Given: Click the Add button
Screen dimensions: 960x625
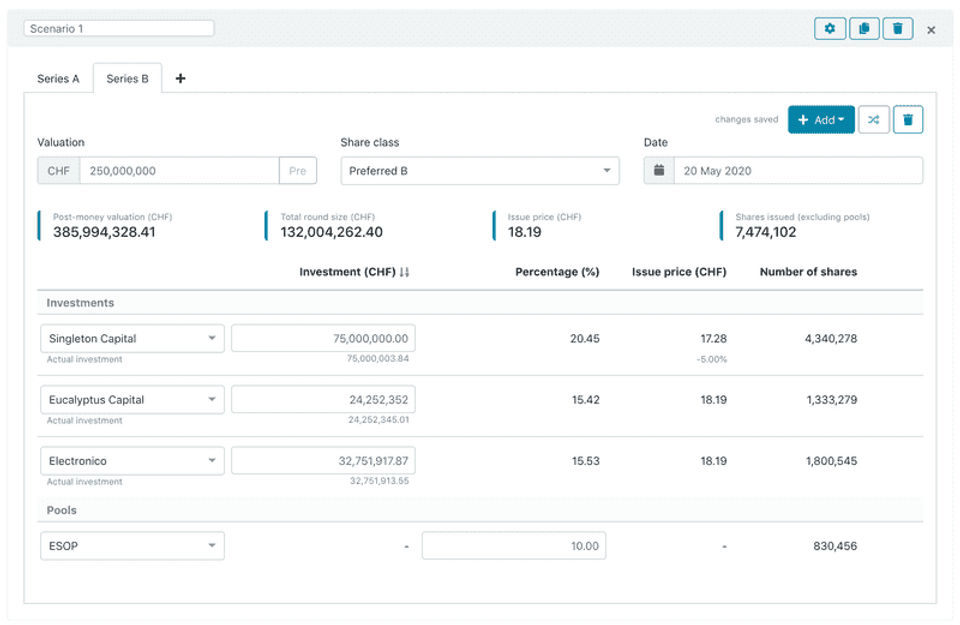Looking at the screenshot, I should (x=821, y=120).
